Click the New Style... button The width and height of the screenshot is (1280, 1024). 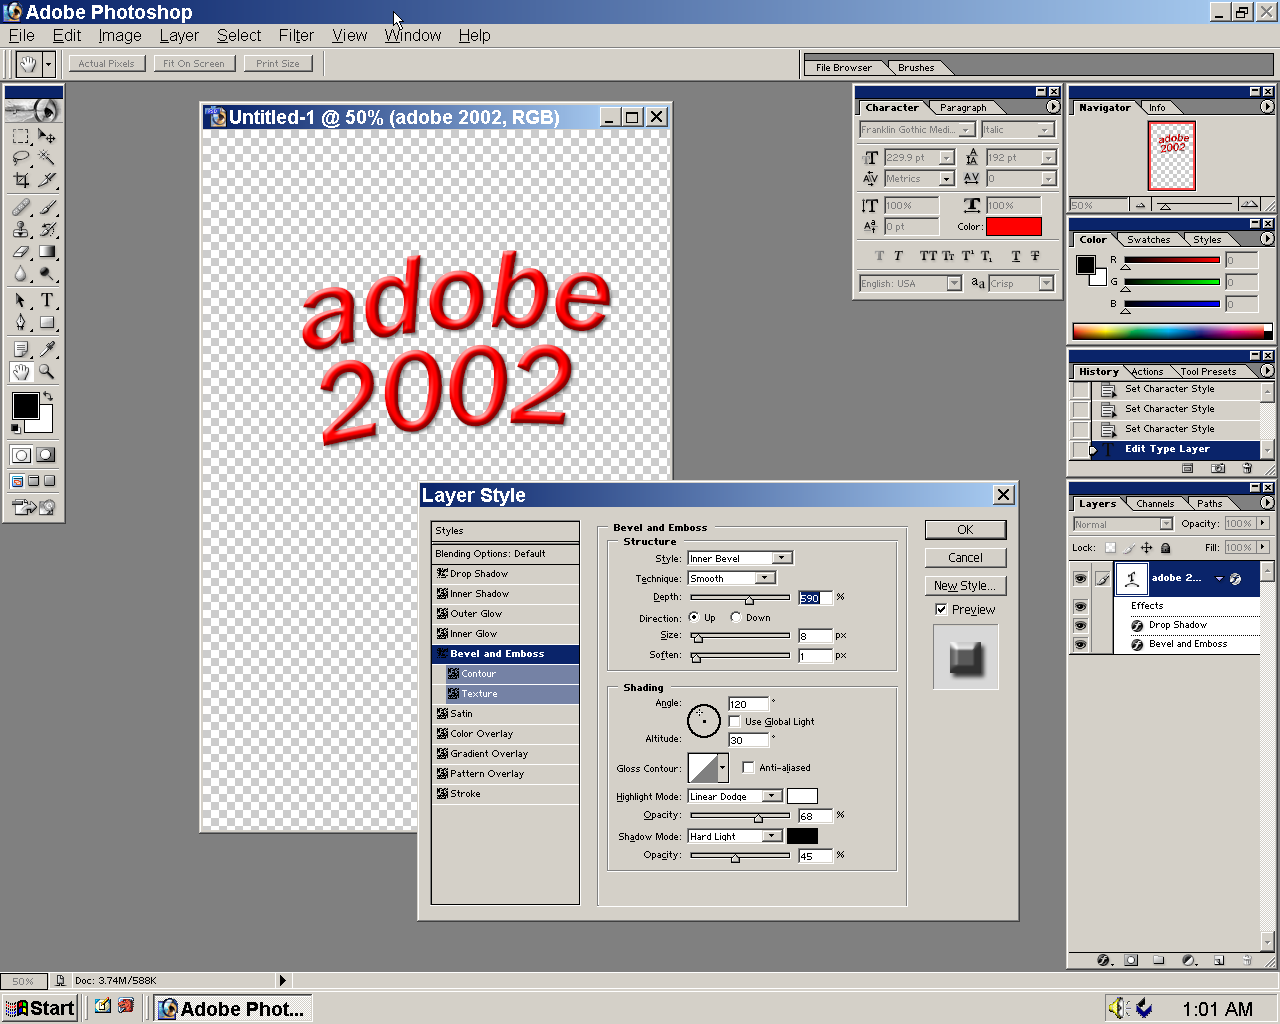click(965, 586)
